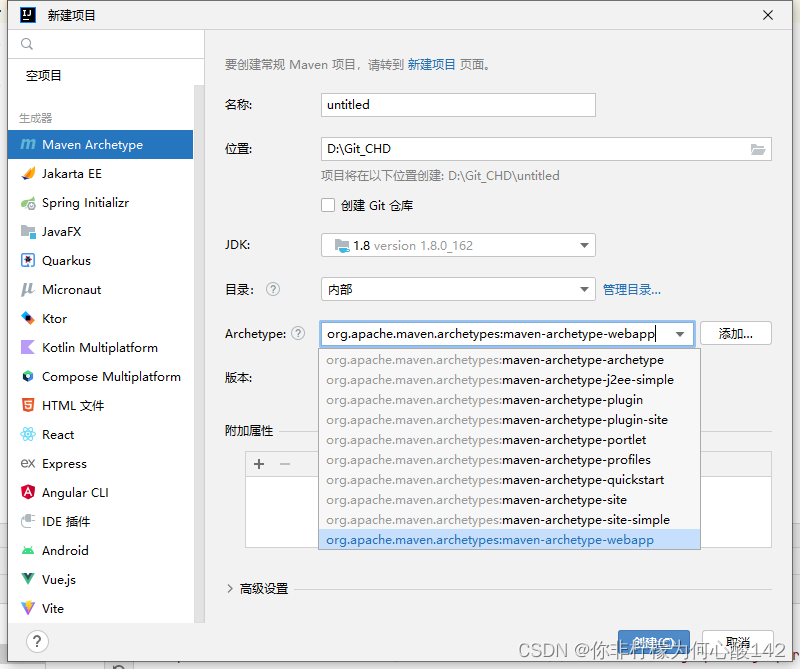Select Maven Archetype generator icon

click(x=28, y=144)
